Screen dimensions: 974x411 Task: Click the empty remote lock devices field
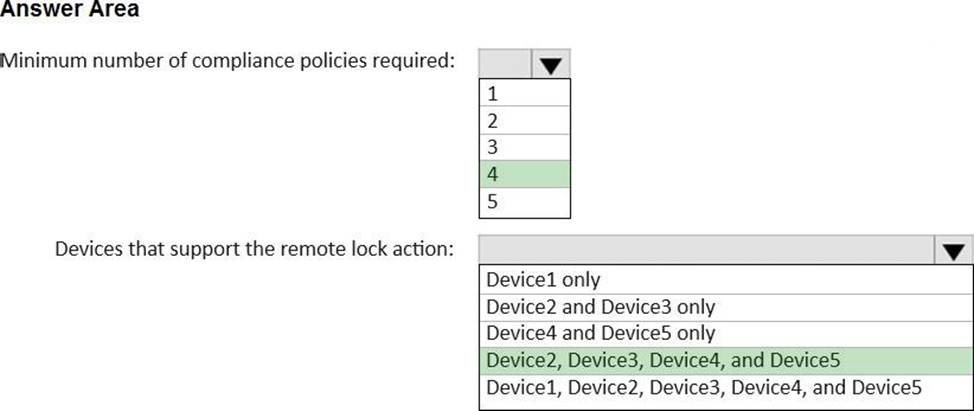pyautogui.click(x=707, y=250)
